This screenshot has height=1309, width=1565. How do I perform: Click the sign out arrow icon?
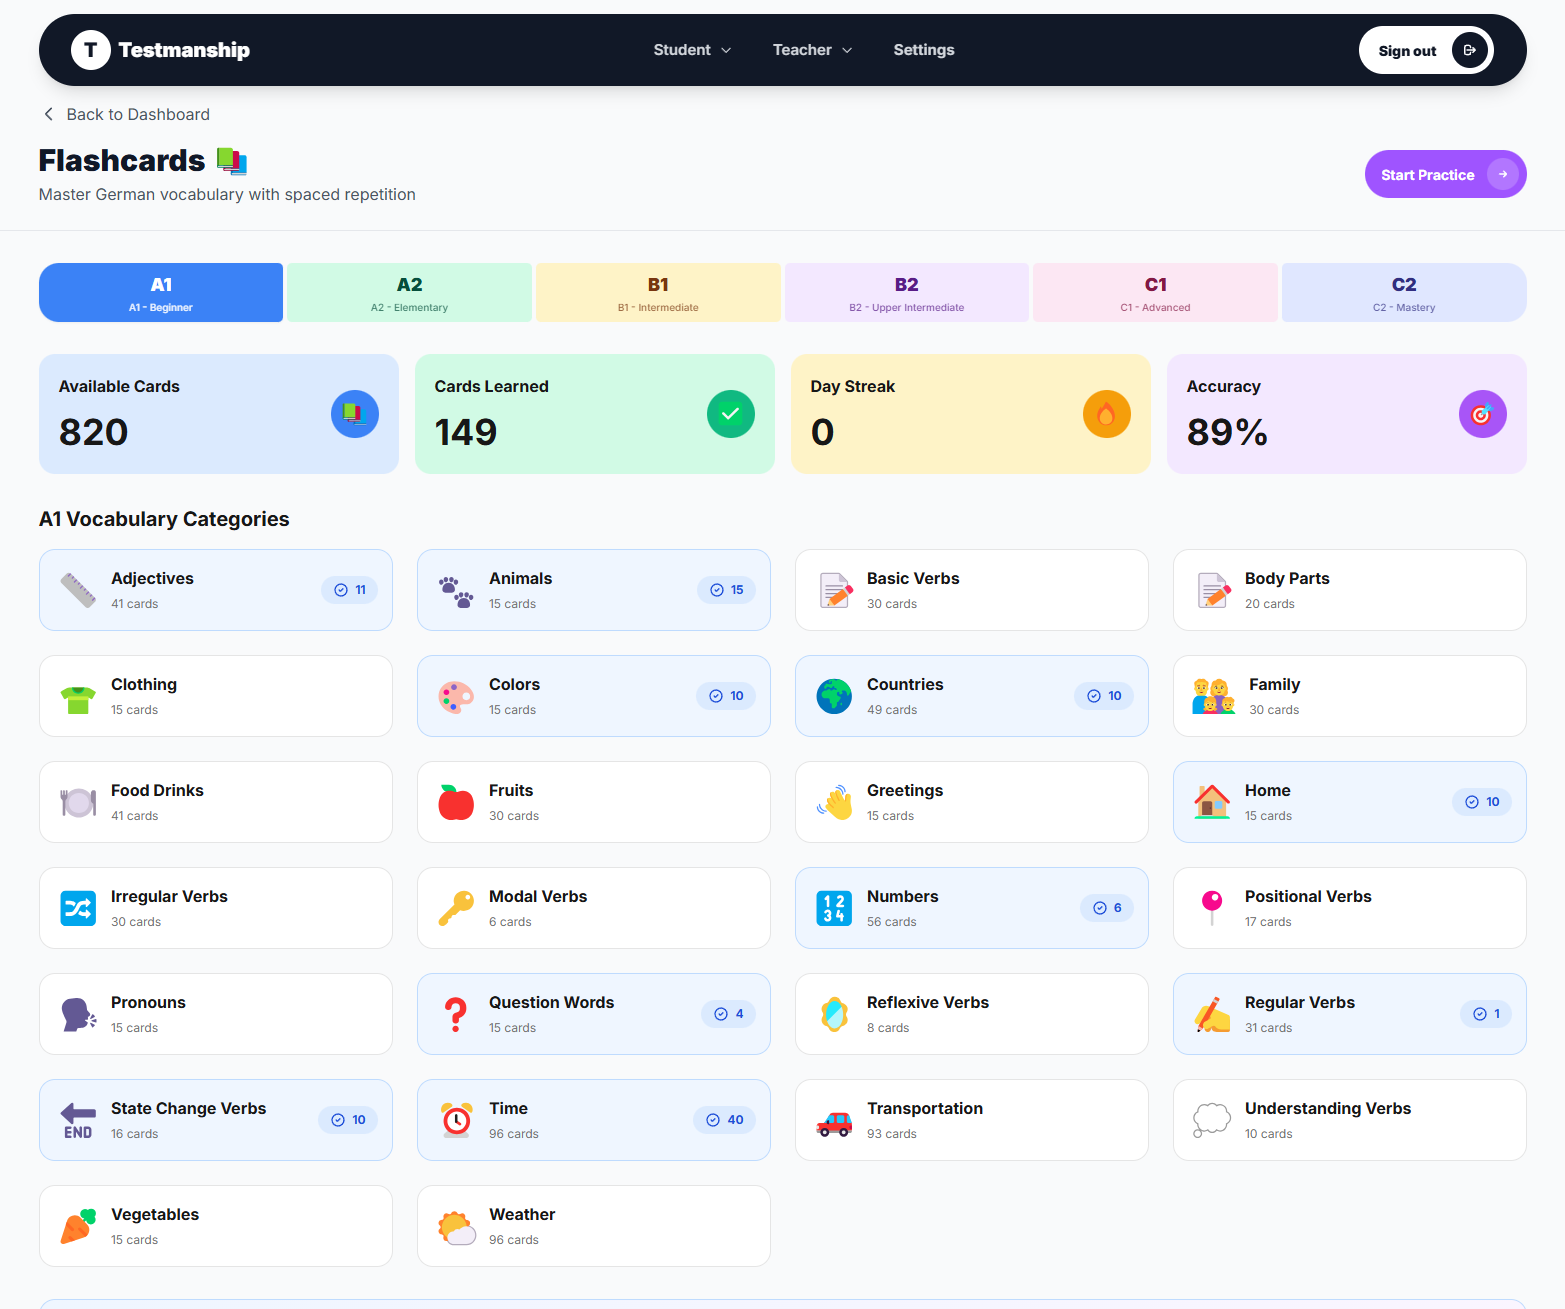pos(1469,50)
